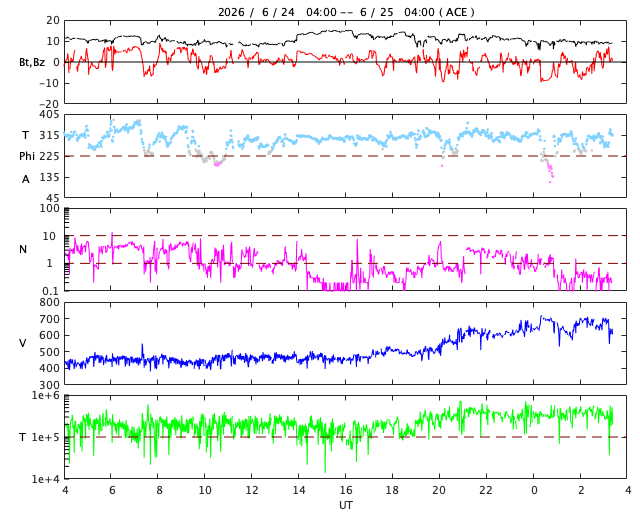Click the 'UT' x-axis label
This screenshot has height=512, width=640.
pos(346,505)
